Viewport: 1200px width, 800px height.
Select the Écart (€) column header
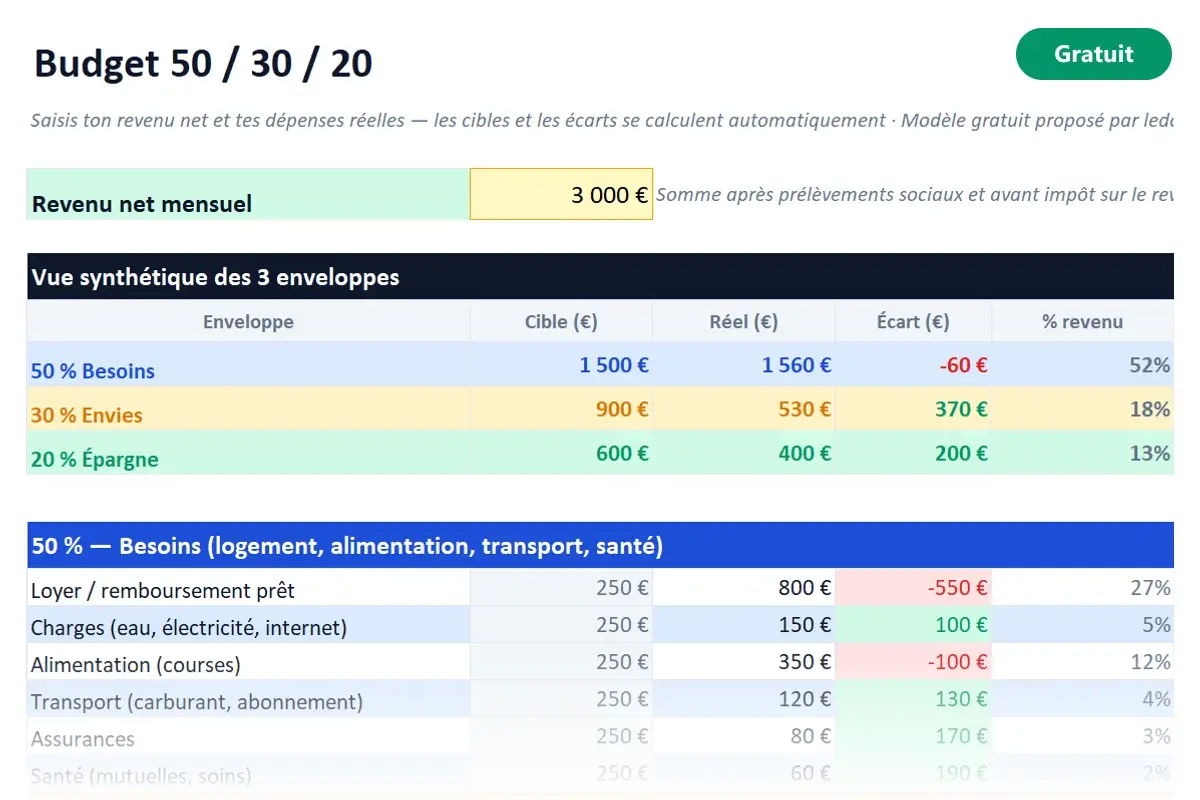point(913,322)
